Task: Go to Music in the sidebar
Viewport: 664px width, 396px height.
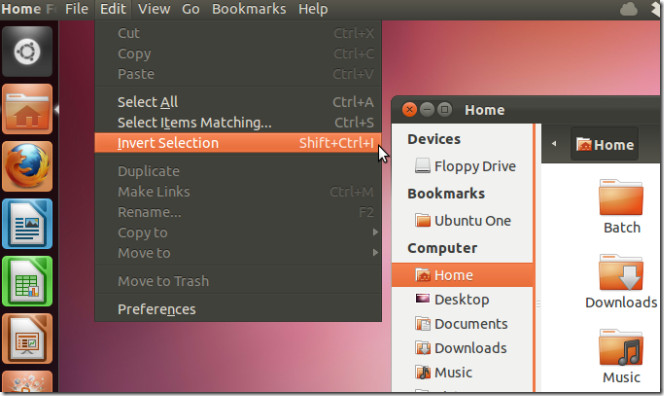Action: pos(462,373)
